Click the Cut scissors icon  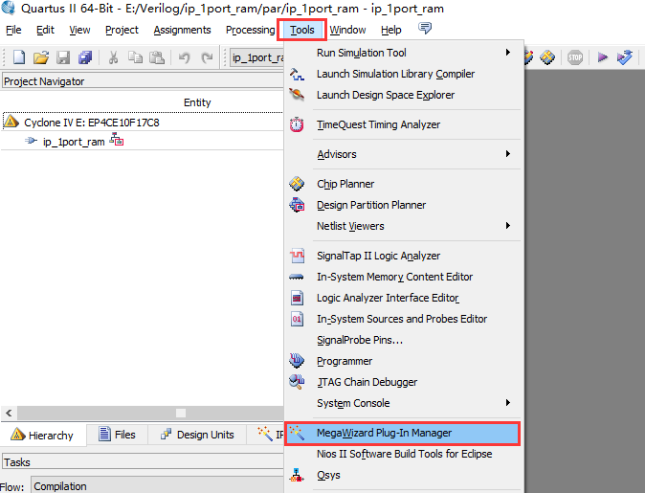113,57
